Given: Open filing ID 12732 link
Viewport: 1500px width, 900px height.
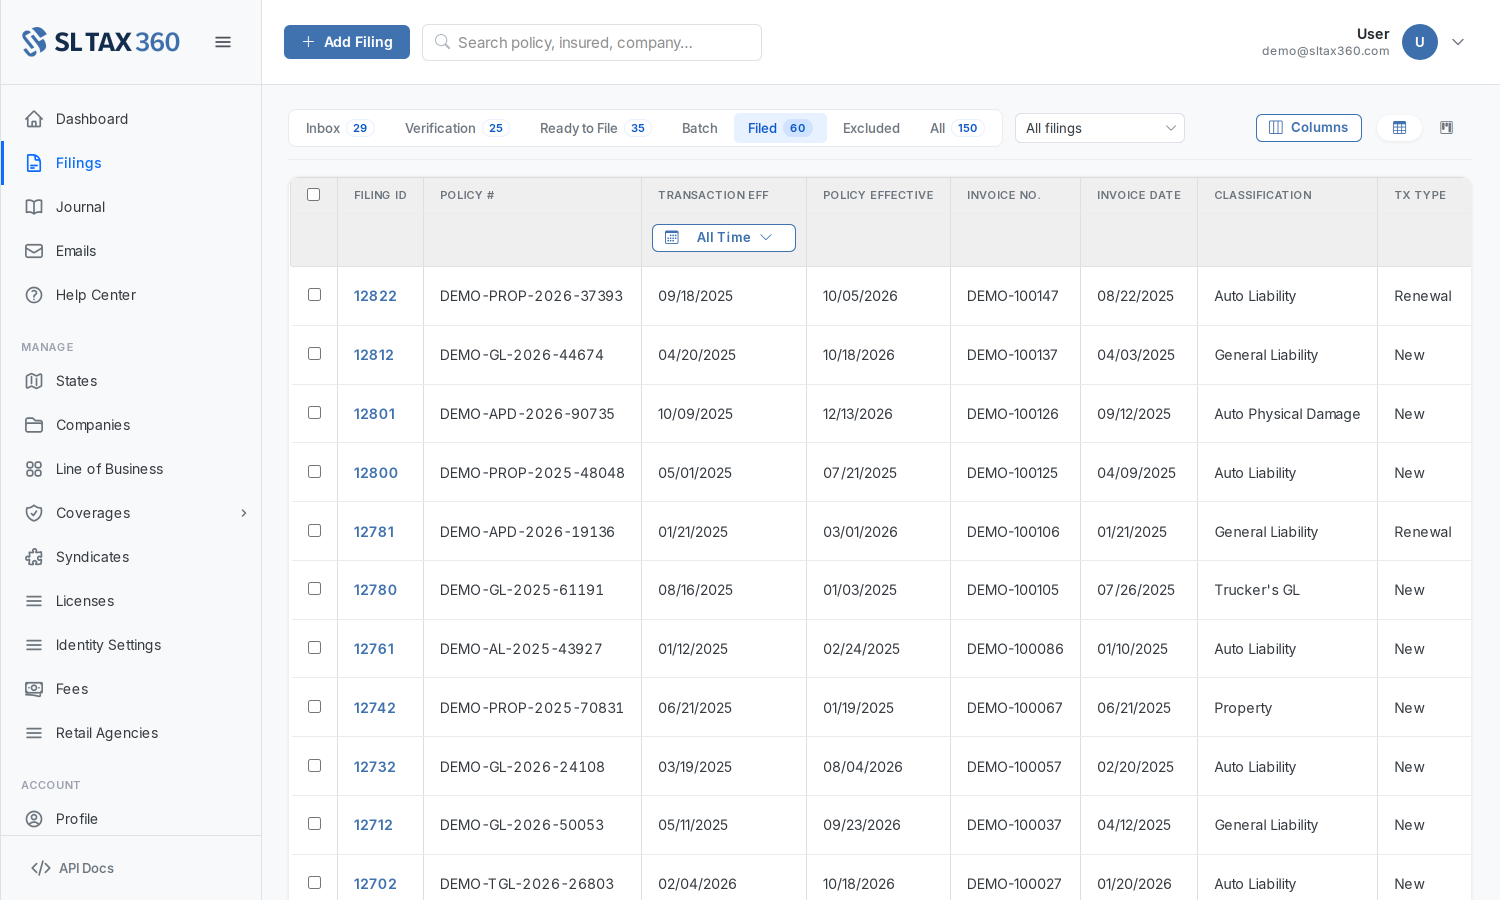Looking at the screenshot, I should click(x=375, y=767).
